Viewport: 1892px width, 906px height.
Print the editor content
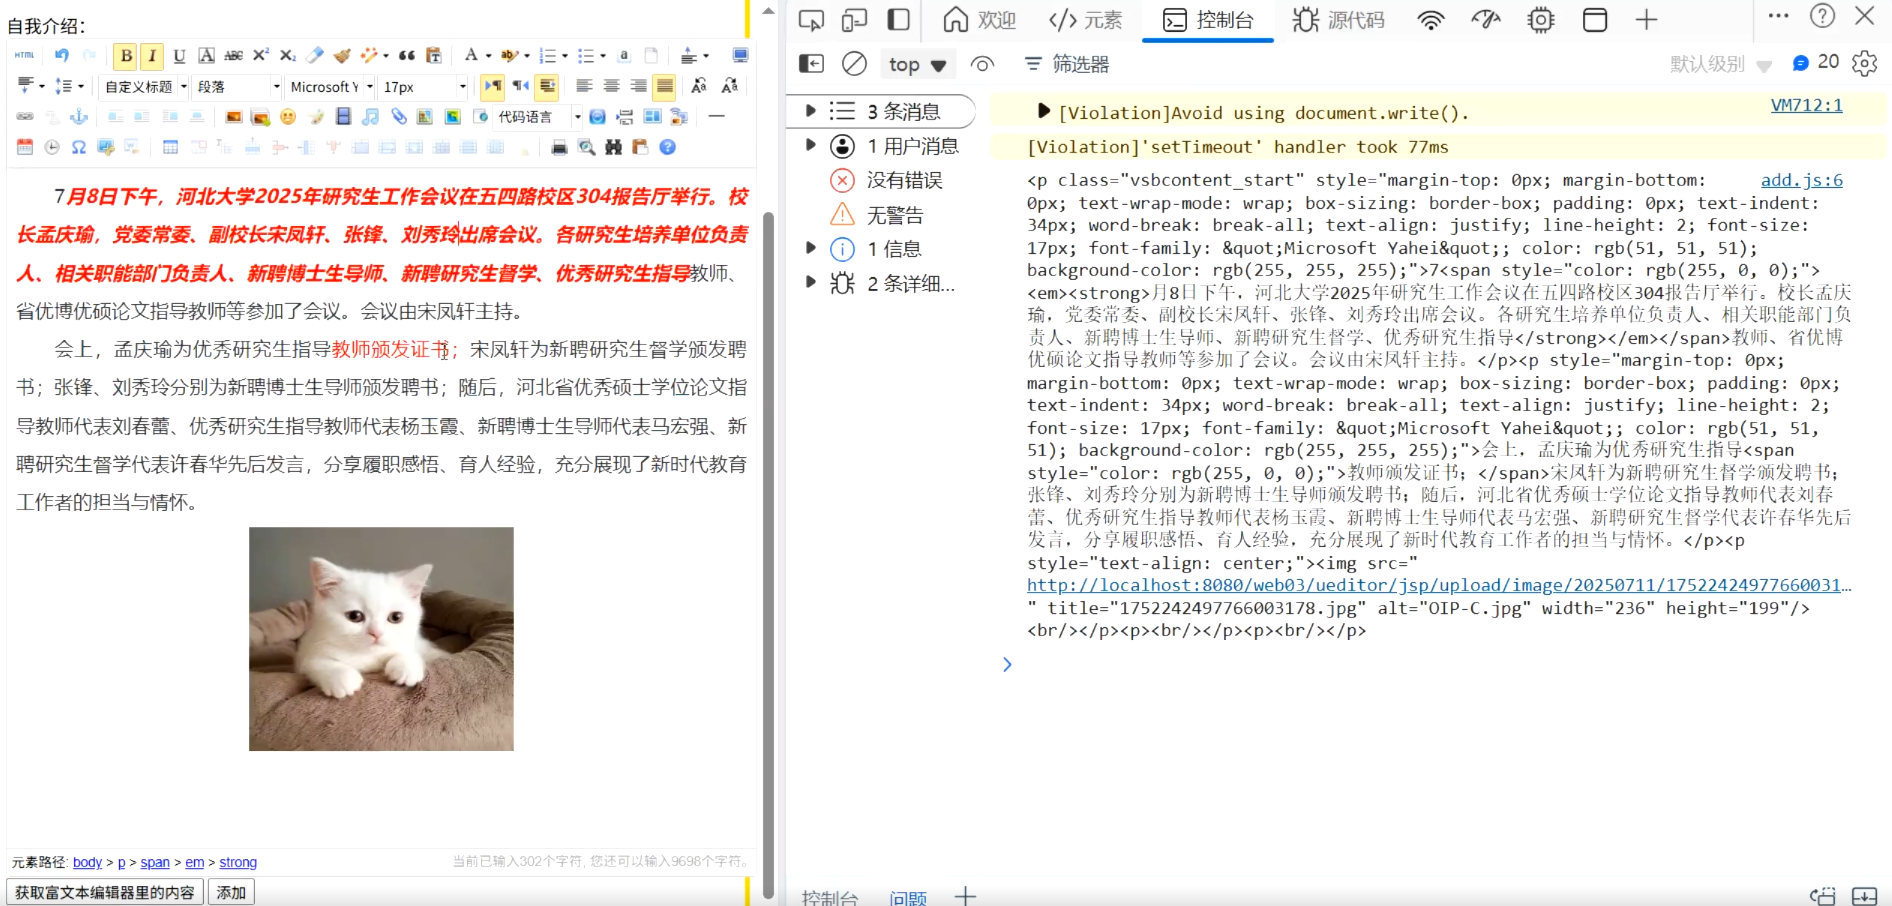tap(559, 147)
